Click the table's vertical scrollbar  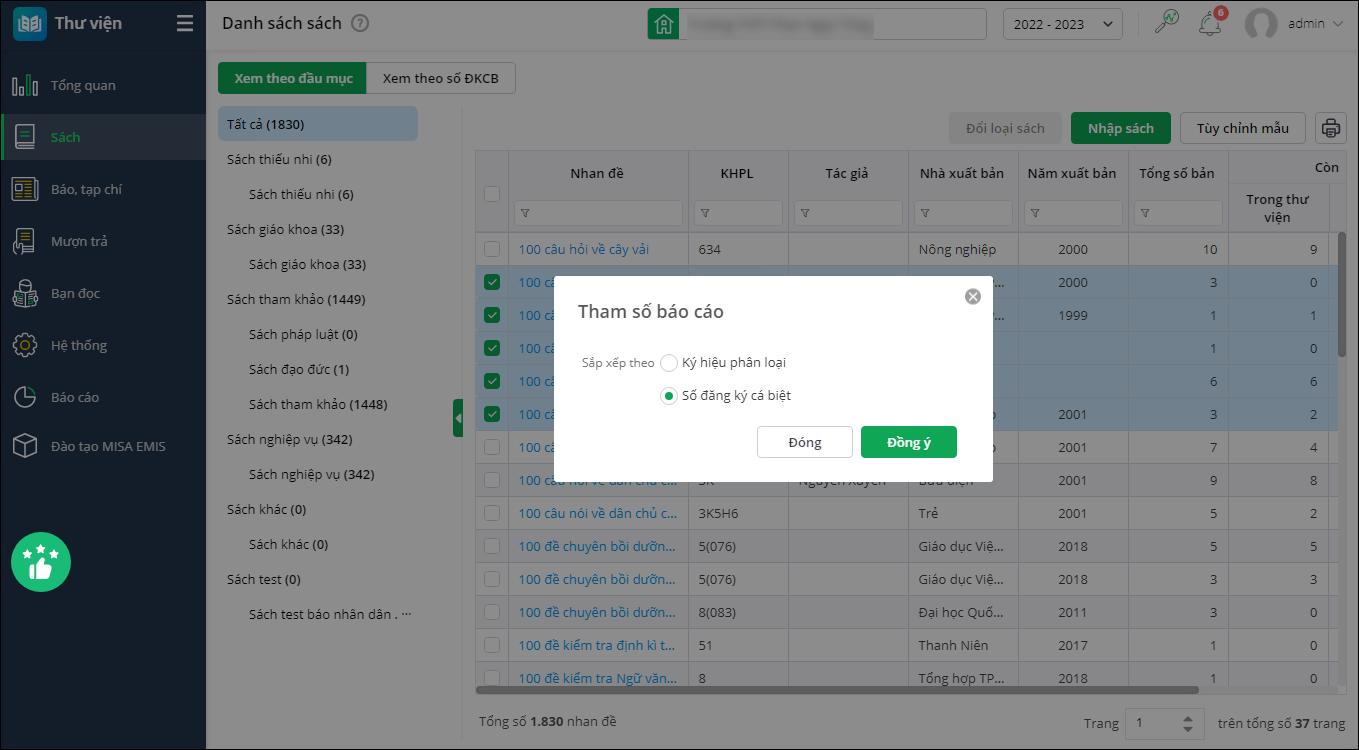click(x=1342, y=295)
